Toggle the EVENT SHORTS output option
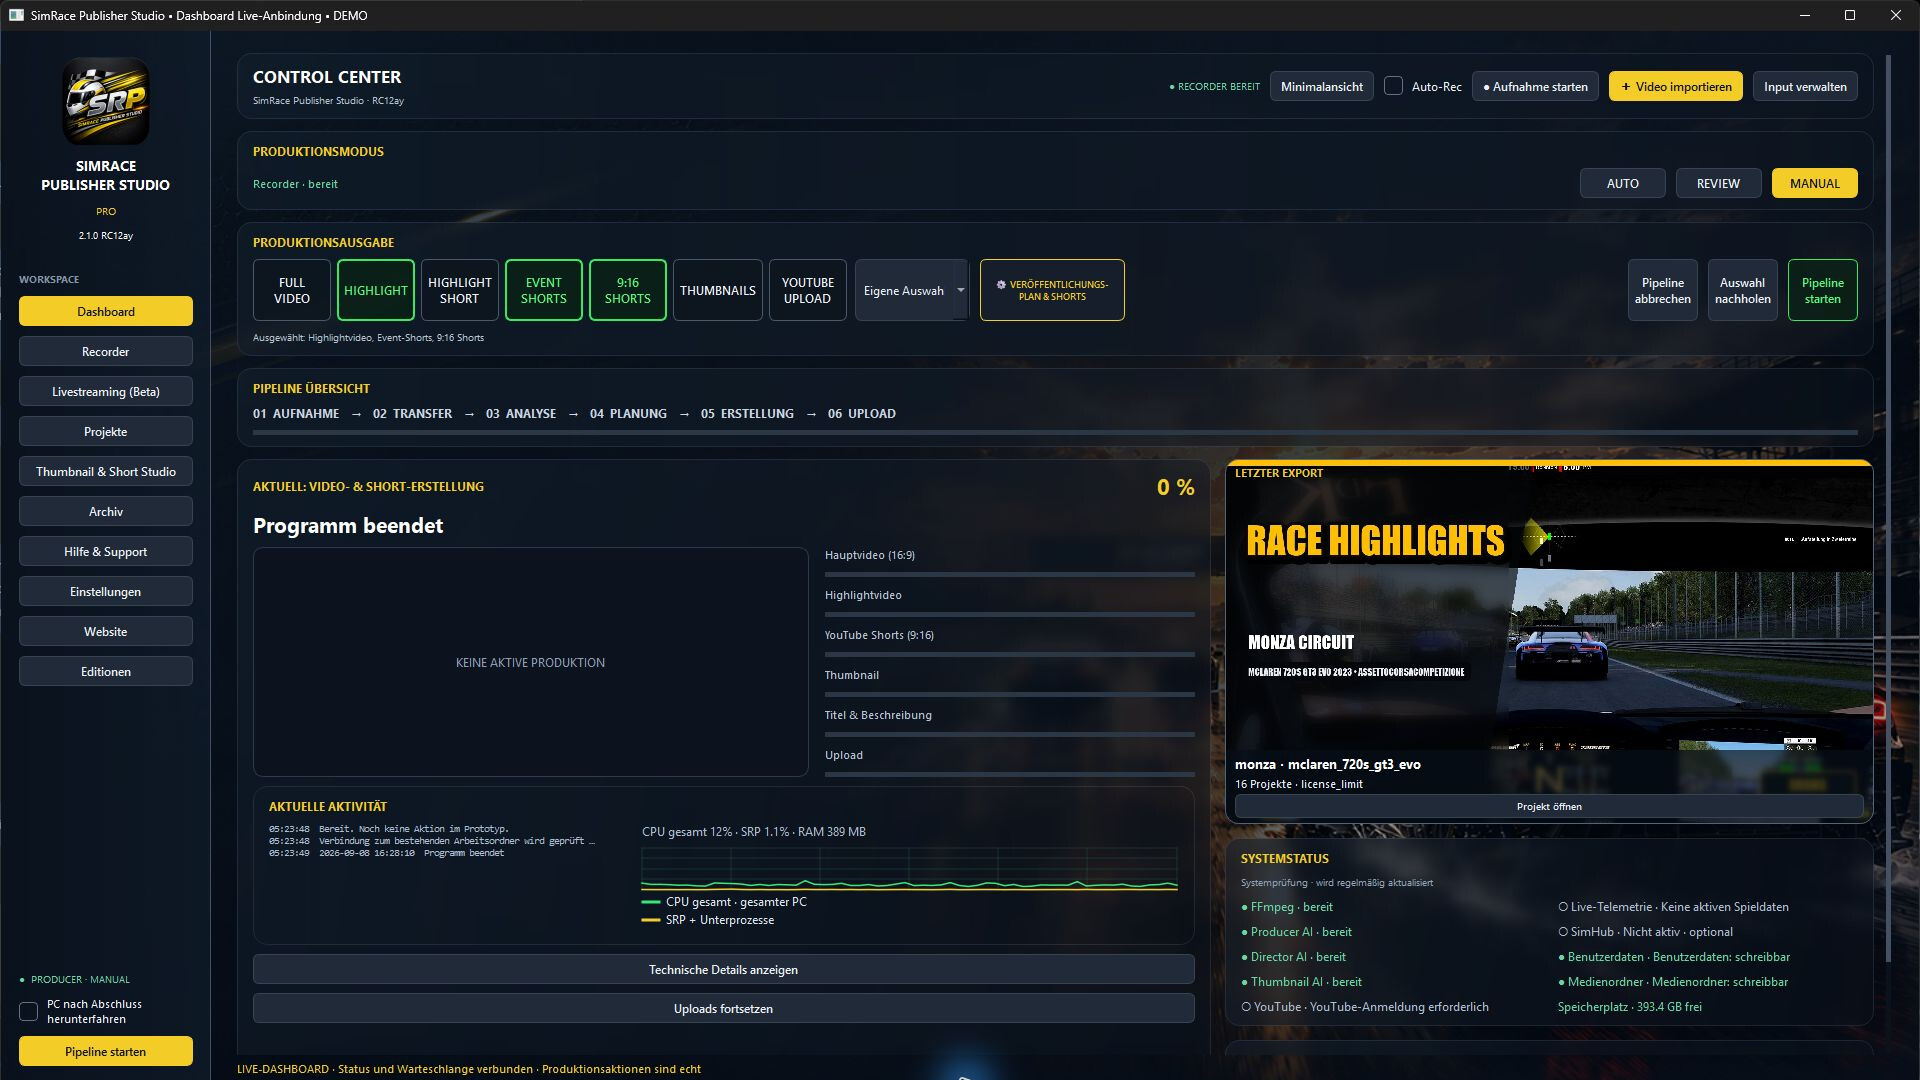The width and height of the screenshot is (1920, 1080). [544, 290]
